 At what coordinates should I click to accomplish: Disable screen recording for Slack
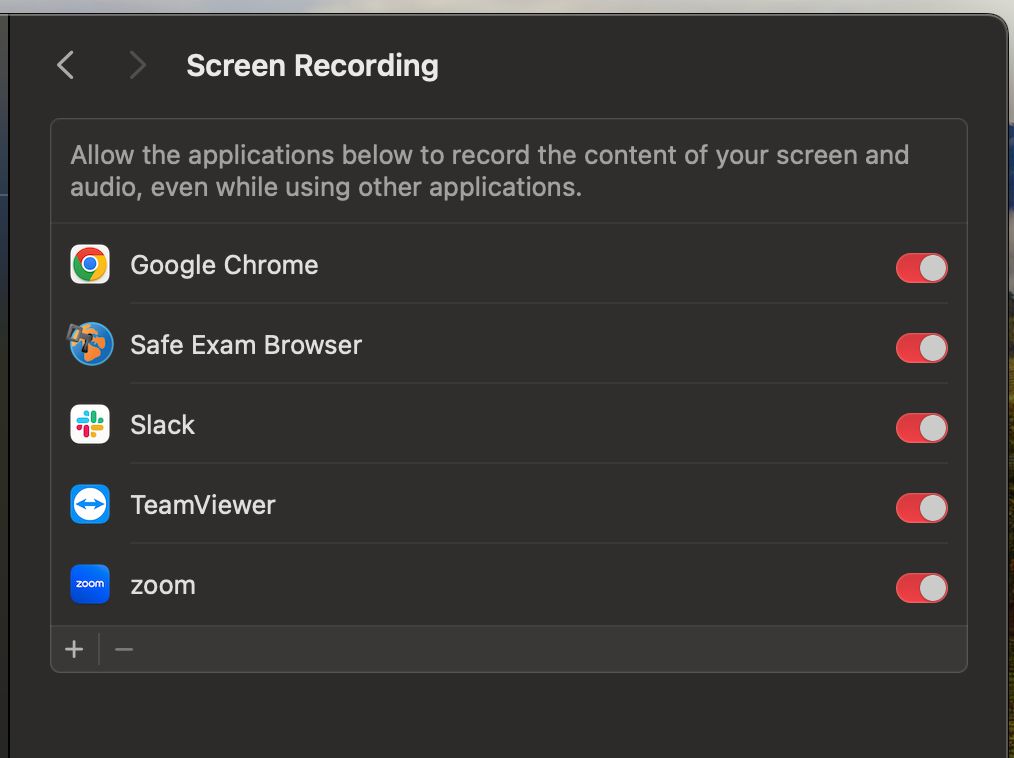pyautogui.click(x=922, y=428)
